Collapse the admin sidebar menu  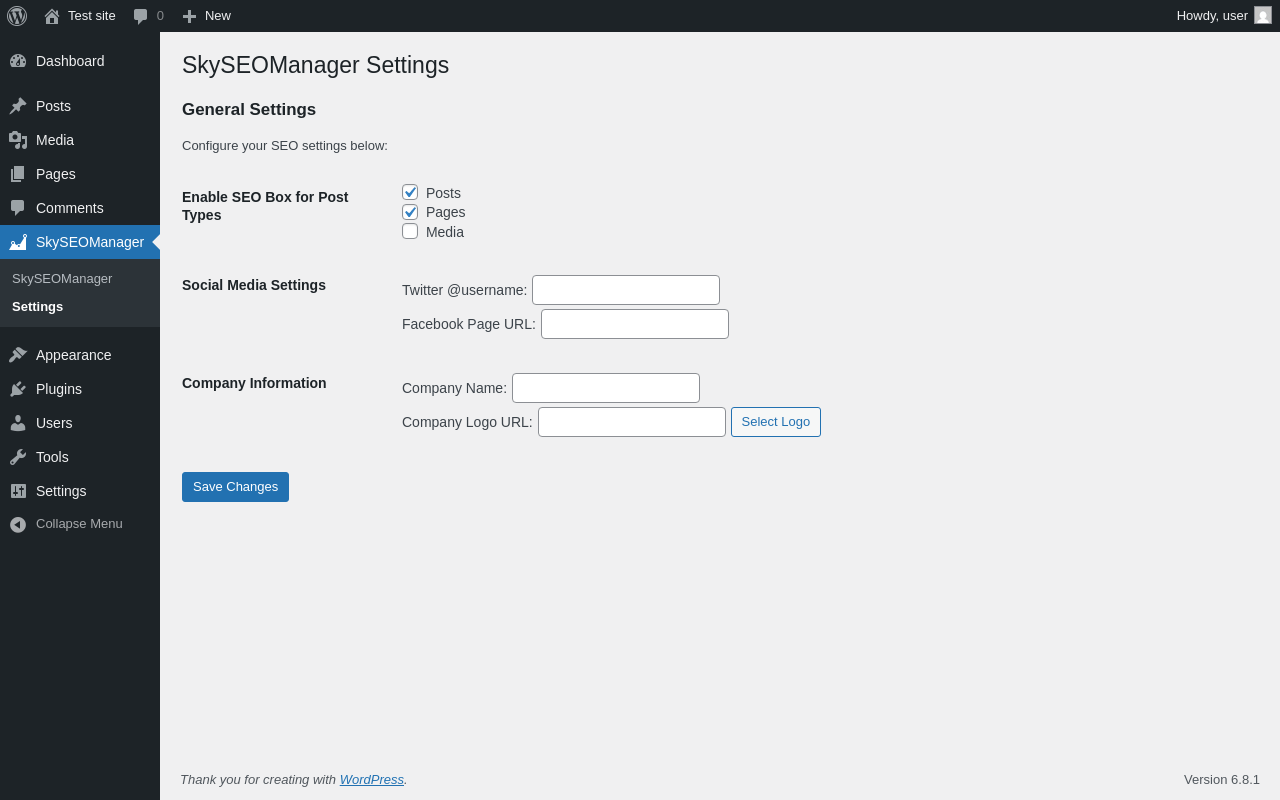pos(66,524)
